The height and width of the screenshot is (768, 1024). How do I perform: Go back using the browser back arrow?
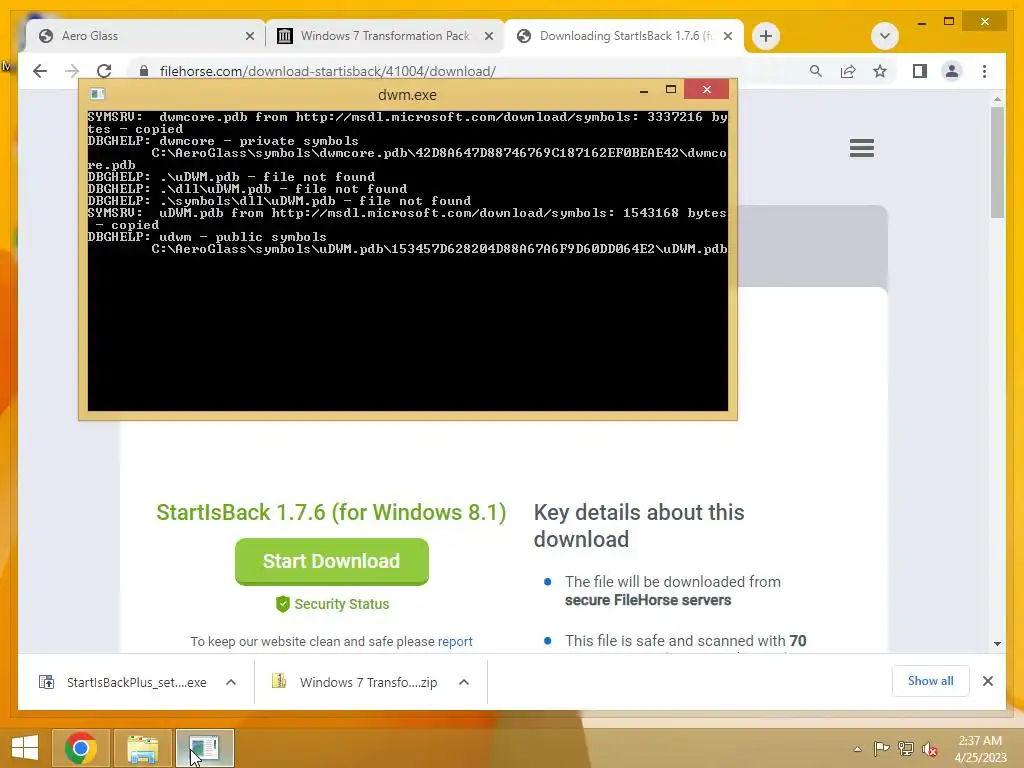(40, 71)
